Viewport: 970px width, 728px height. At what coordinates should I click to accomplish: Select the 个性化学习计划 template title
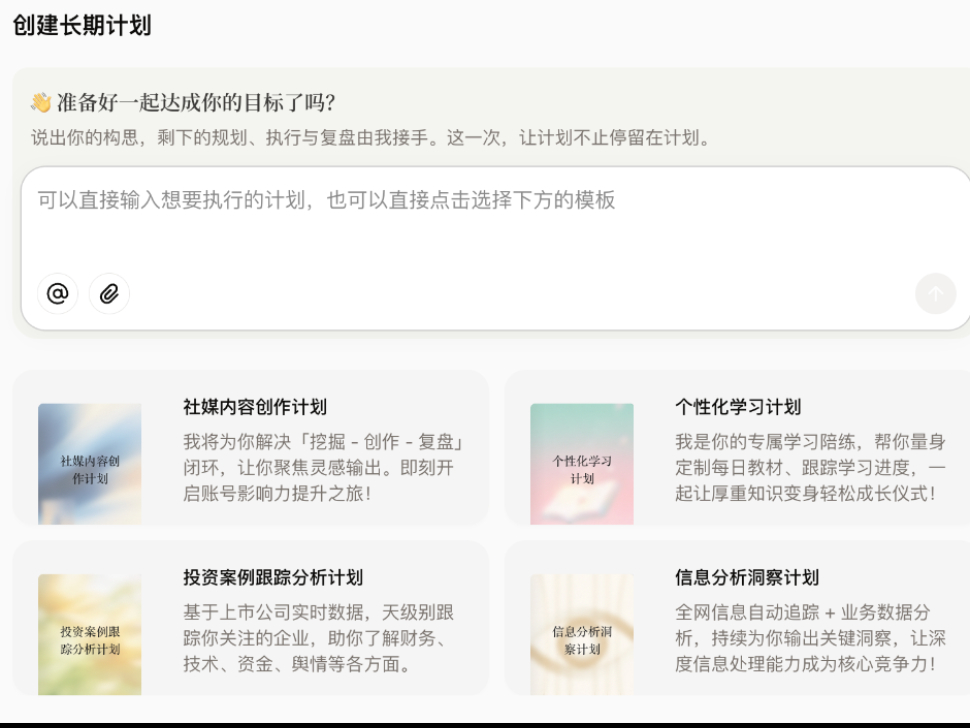(x=738, y=407)
